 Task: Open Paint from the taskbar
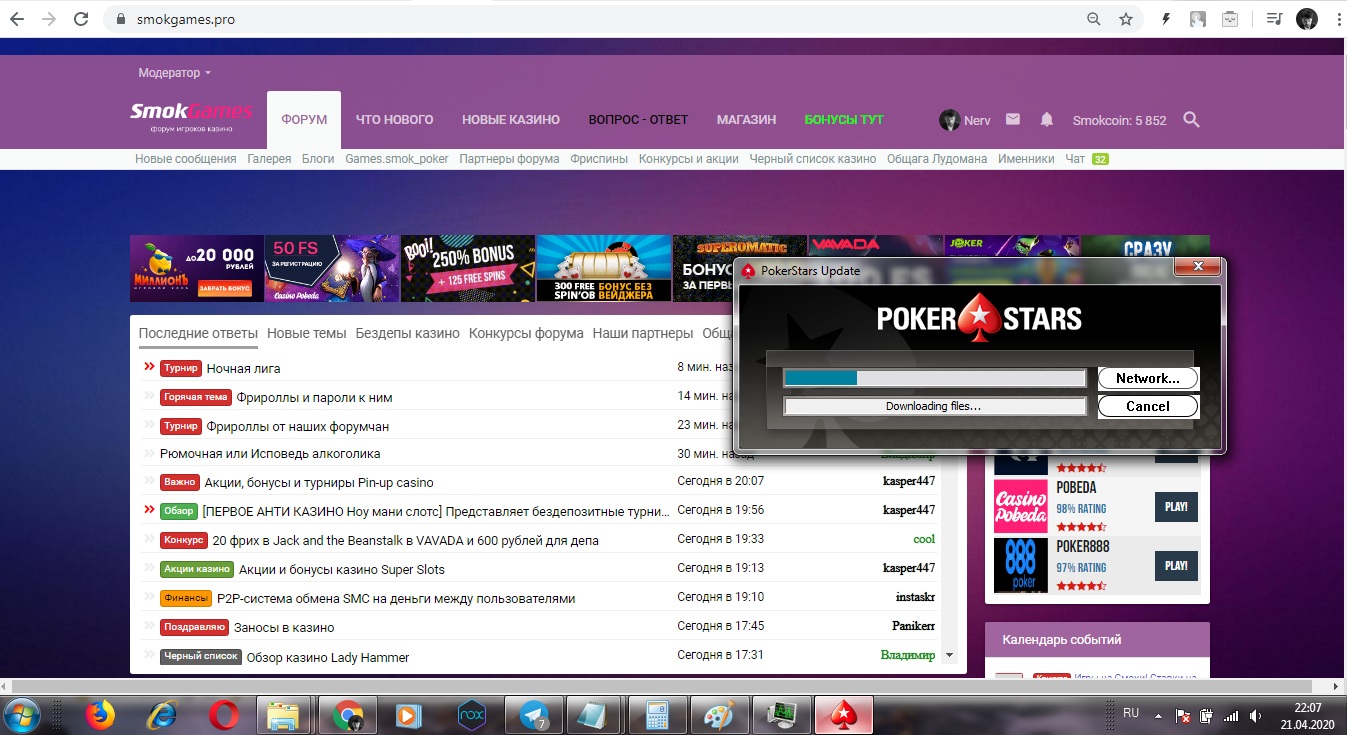719,715
